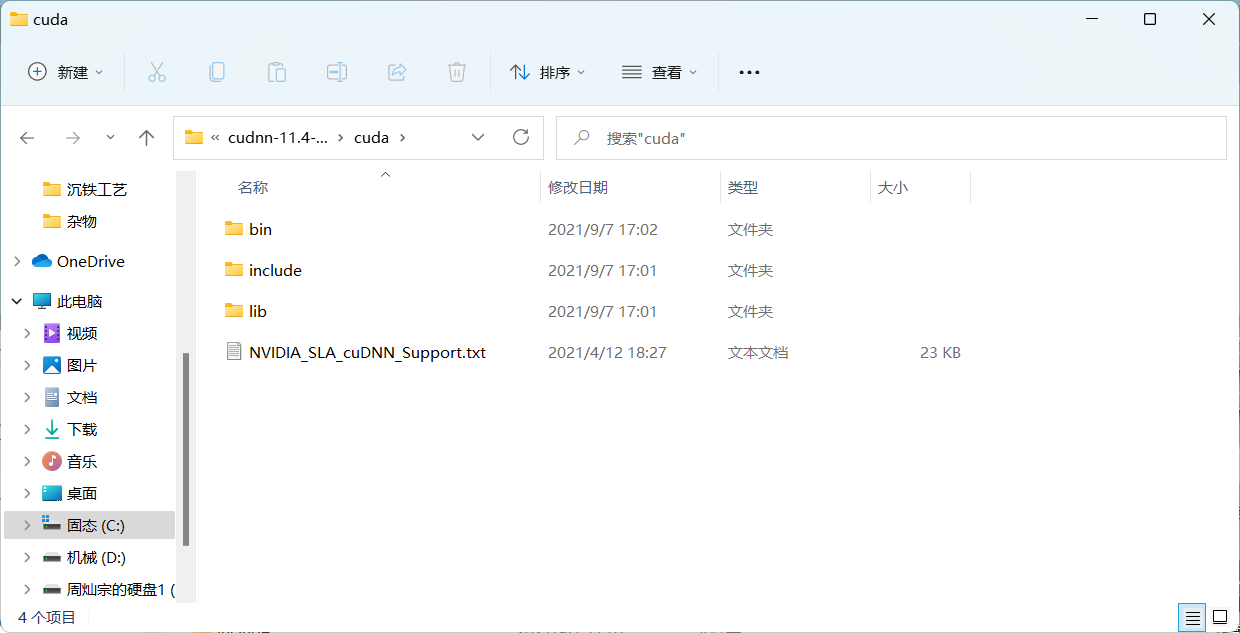Collapse the 此电脑 tree node
The height and width of the screenshot is (633, 1240).
pos(16,300)
